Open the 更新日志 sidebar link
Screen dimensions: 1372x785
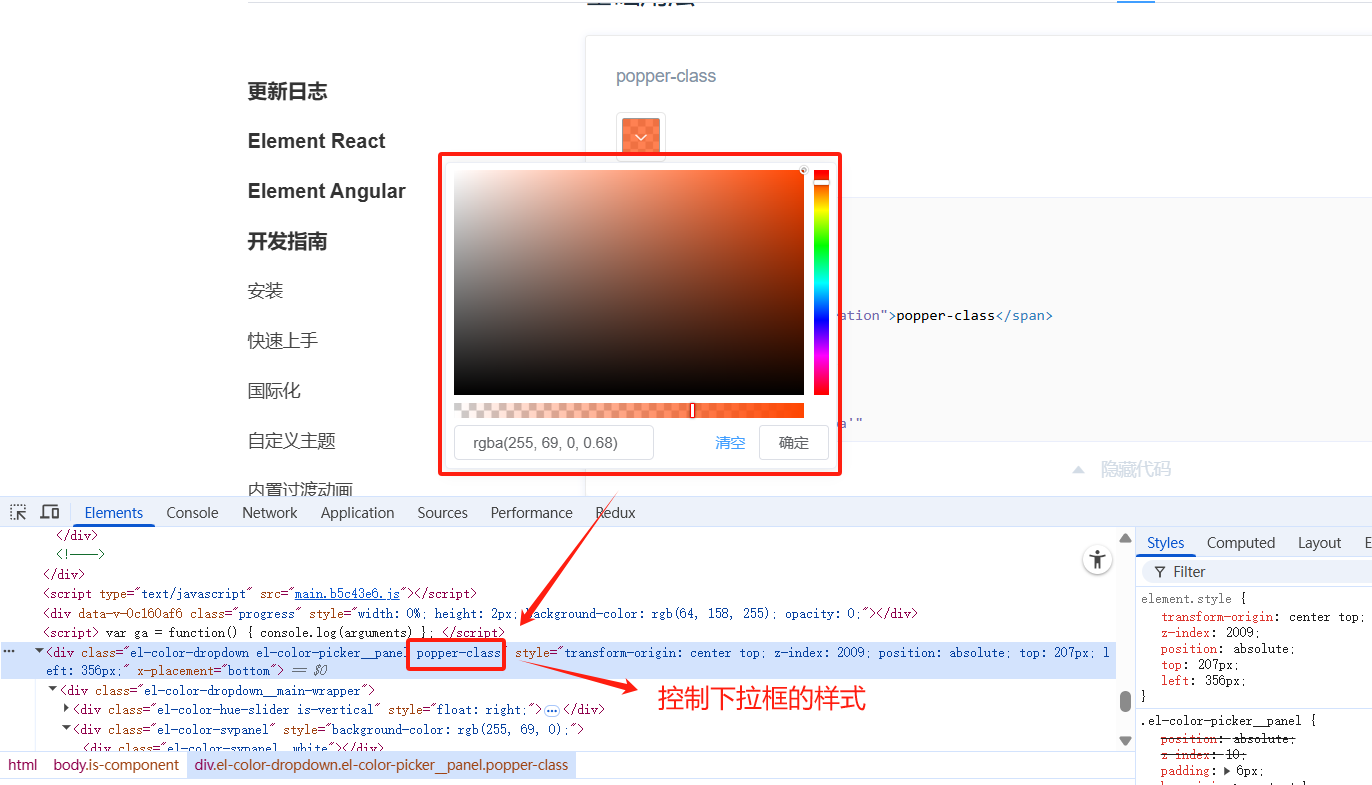tap(288, 91)
